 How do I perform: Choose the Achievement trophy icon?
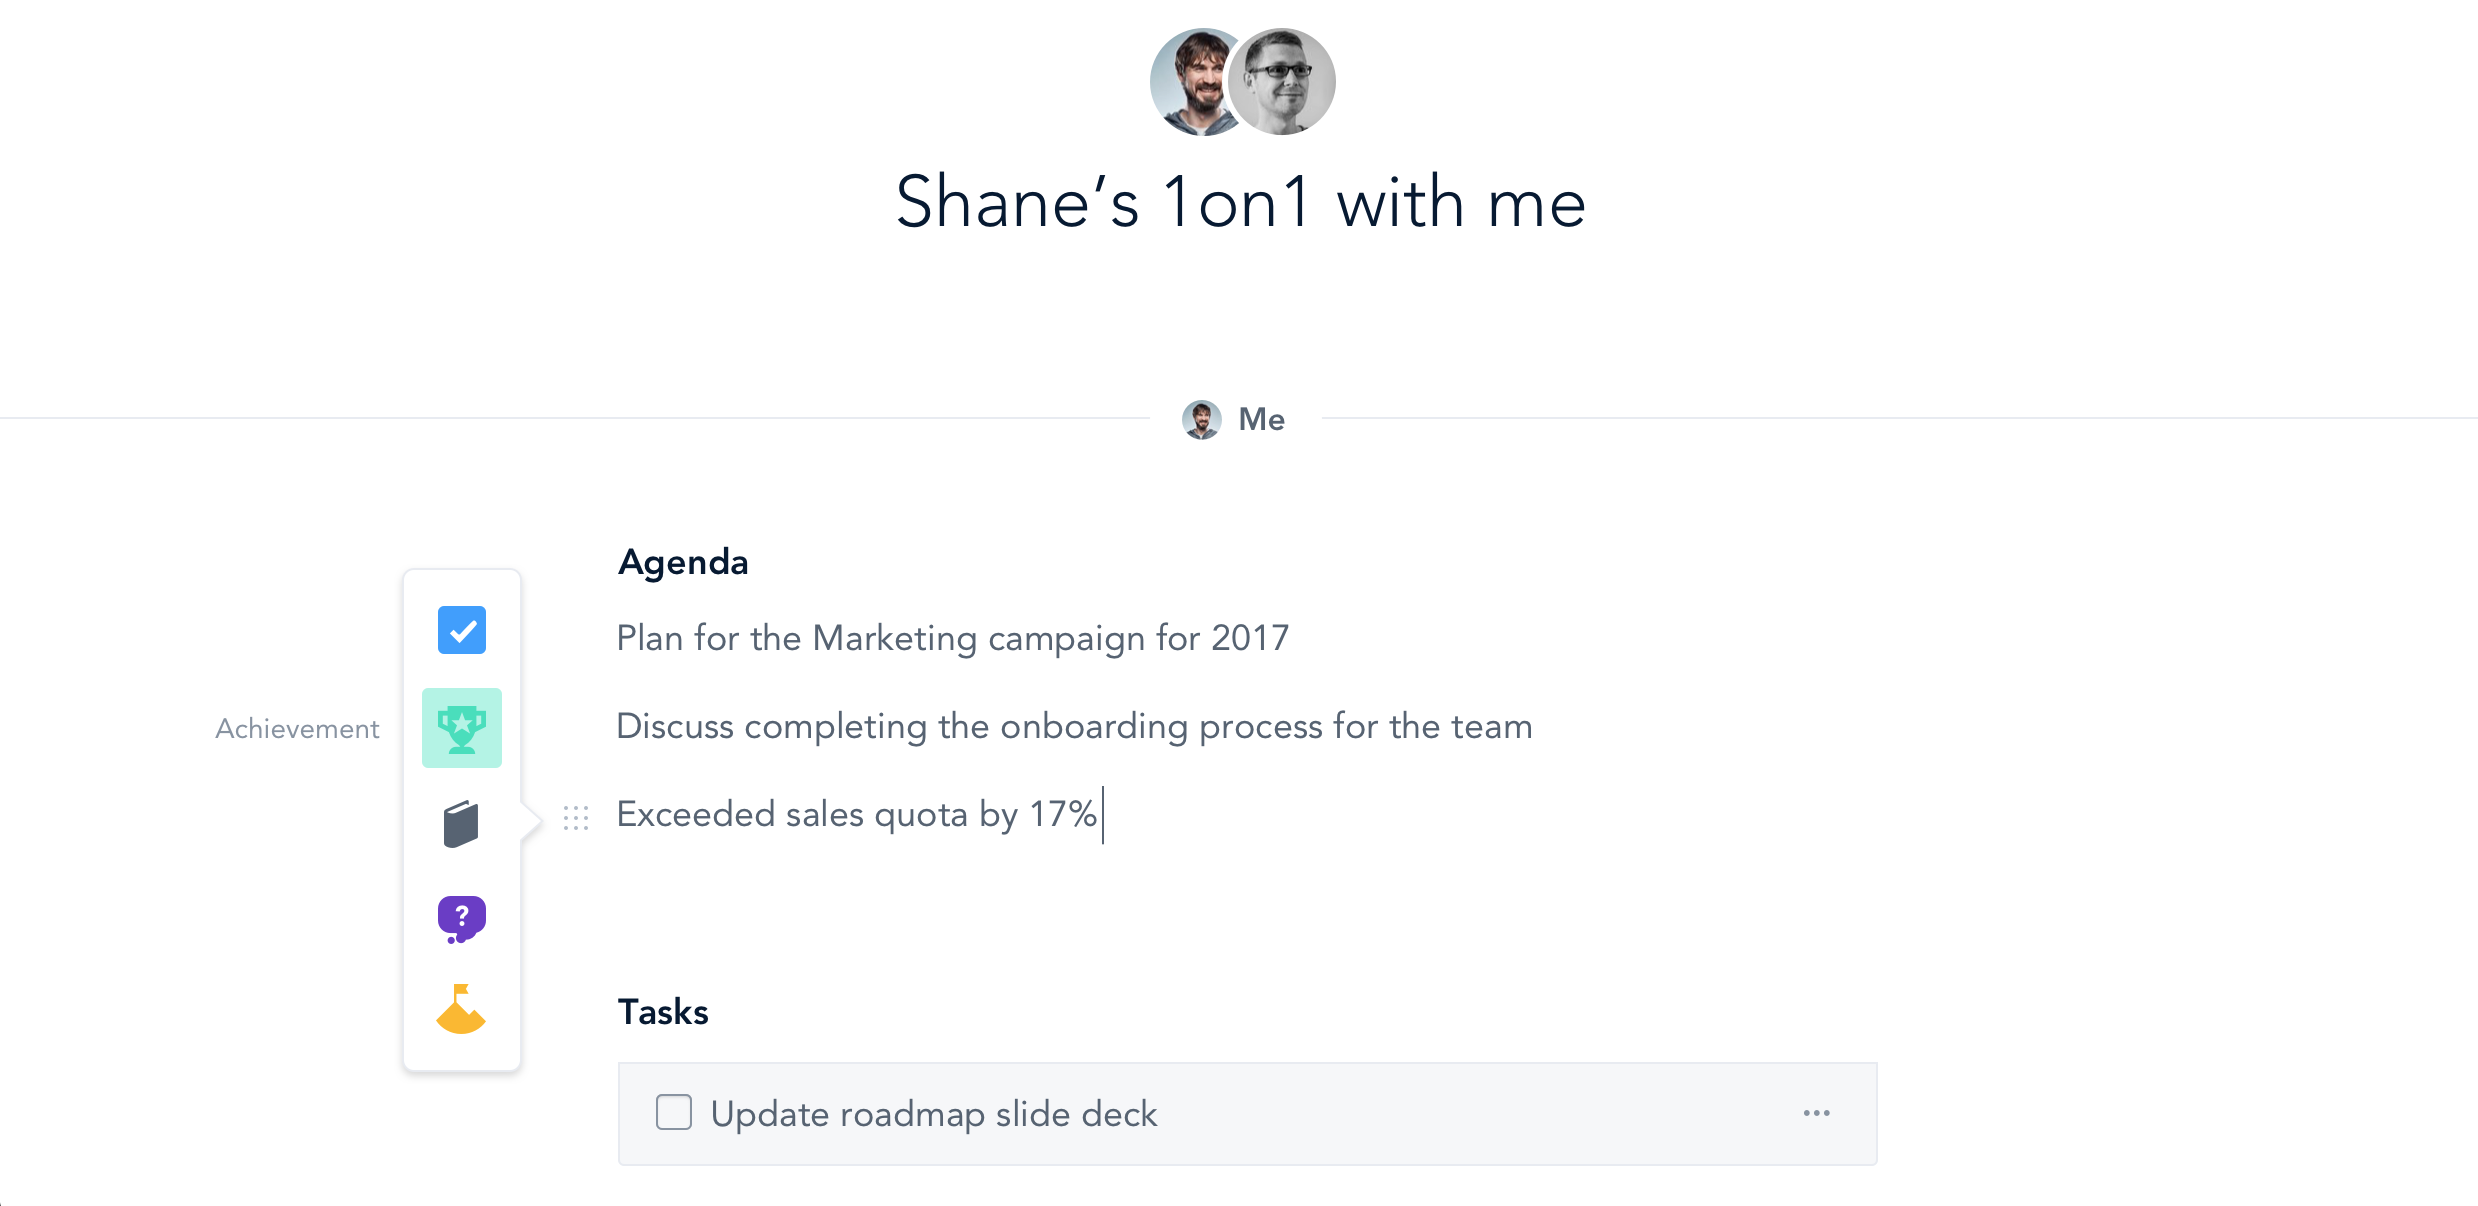tap(461, 728)
